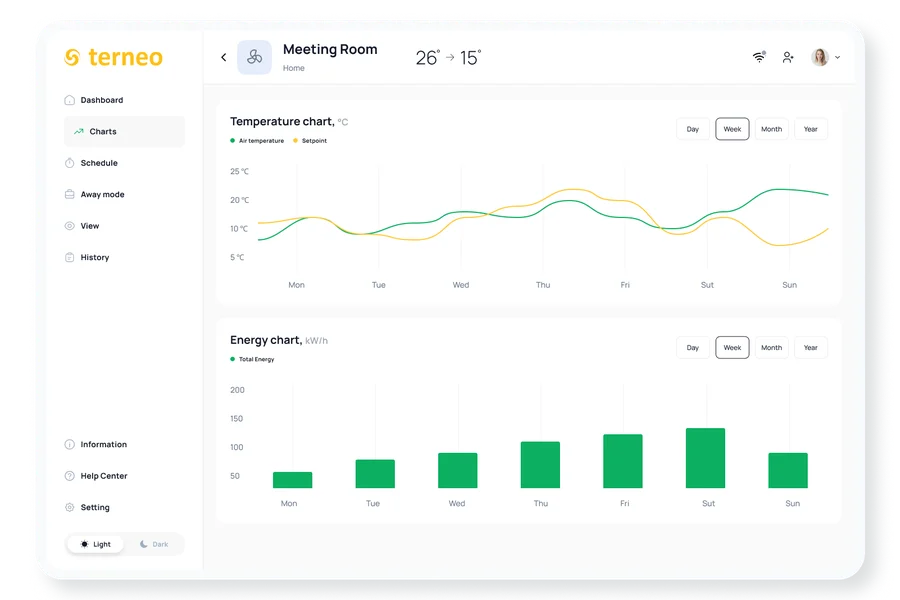The image size is (900, 600).
Task: Open the History sidebar item
Action: [94, 258]
